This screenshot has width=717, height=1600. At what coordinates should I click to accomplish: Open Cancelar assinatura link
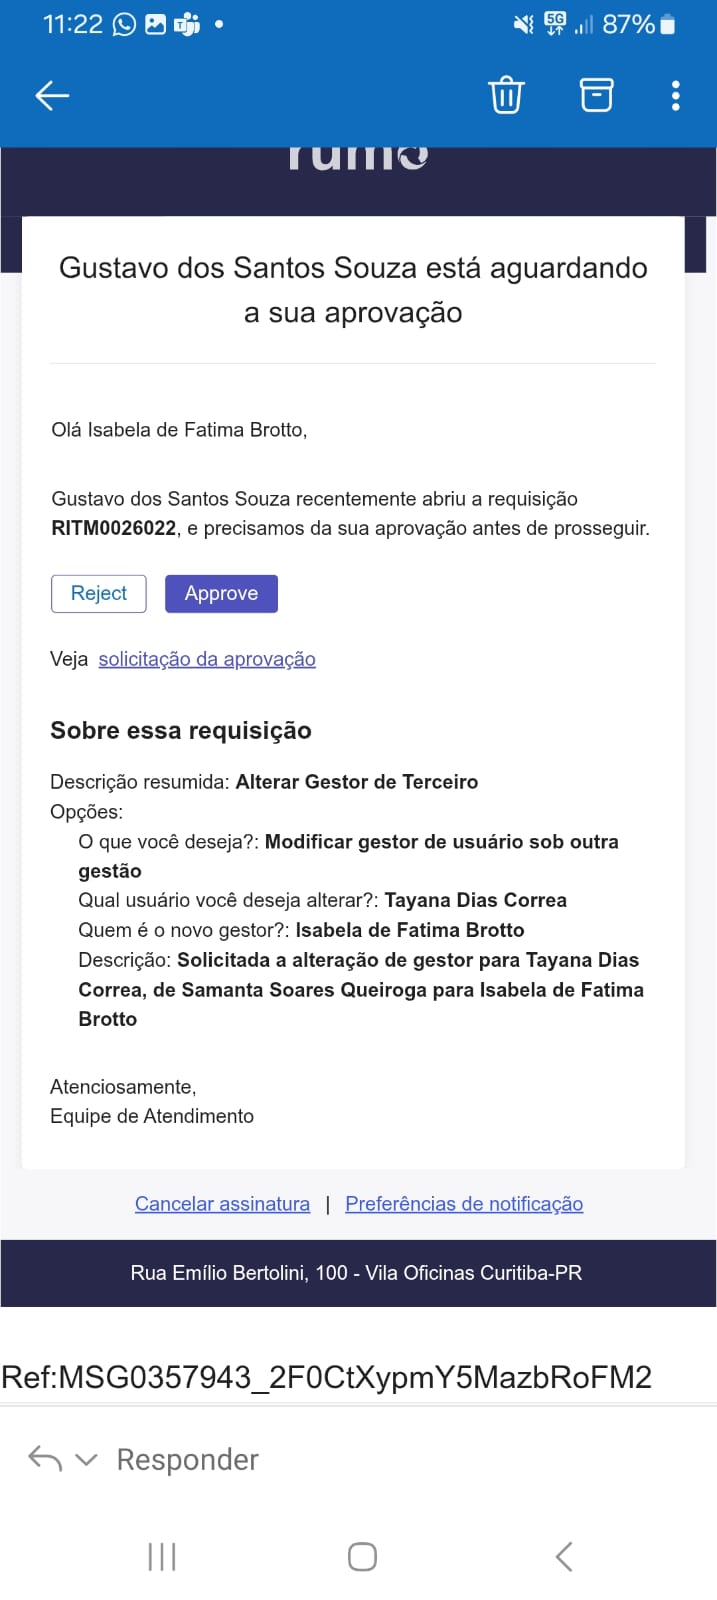(222, 1204)
